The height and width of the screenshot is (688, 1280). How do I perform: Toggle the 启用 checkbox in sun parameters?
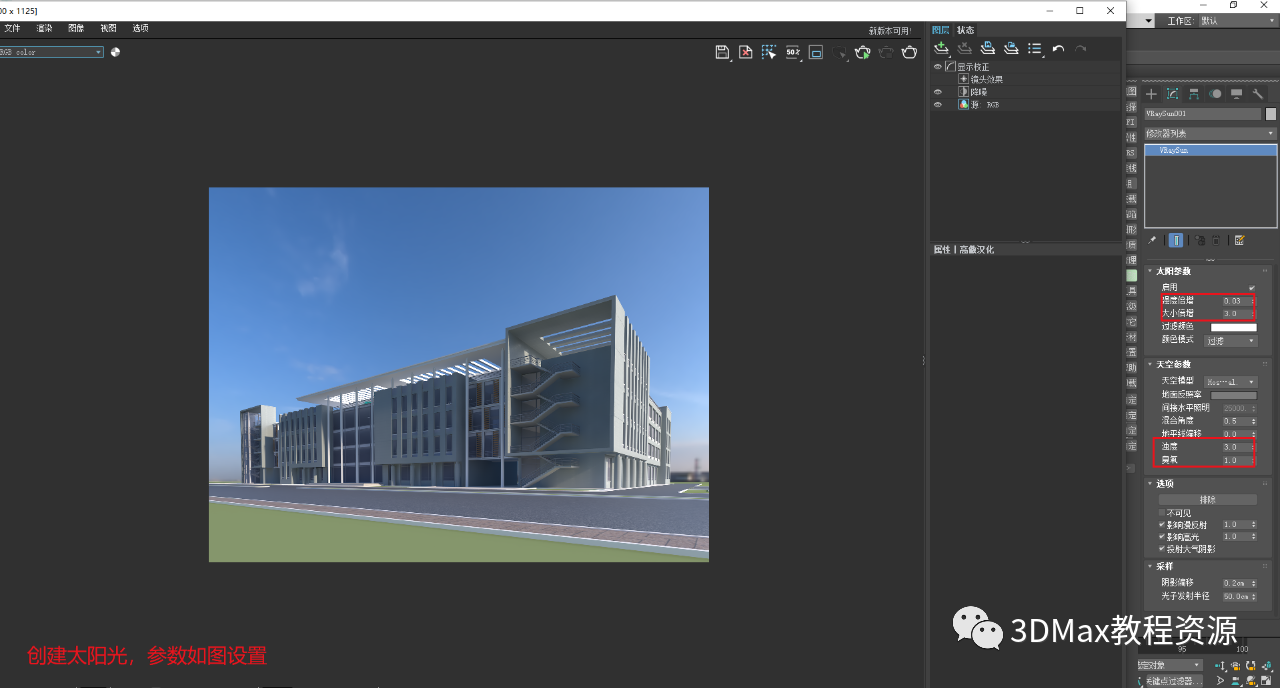pos(1251,288)
